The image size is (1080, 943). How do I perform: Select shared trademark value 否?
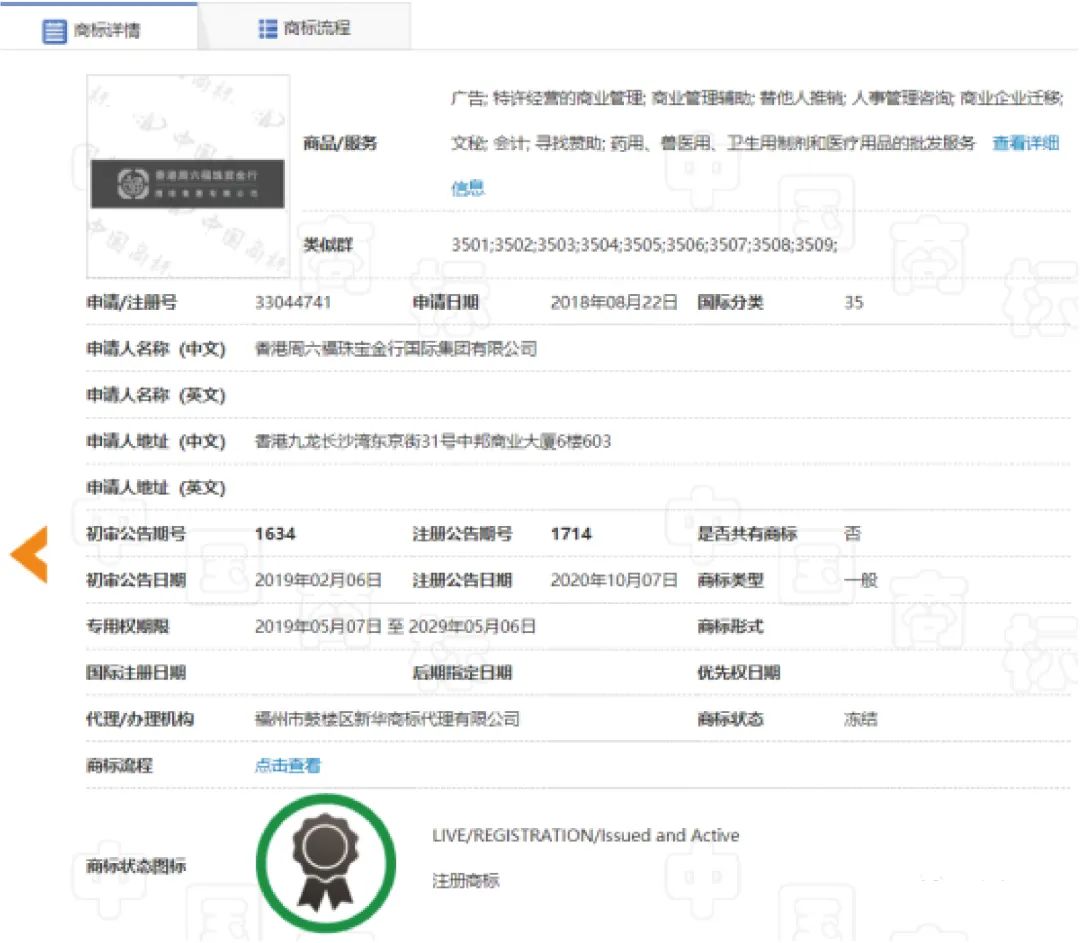pyautogui.click(x=852, y=533)
